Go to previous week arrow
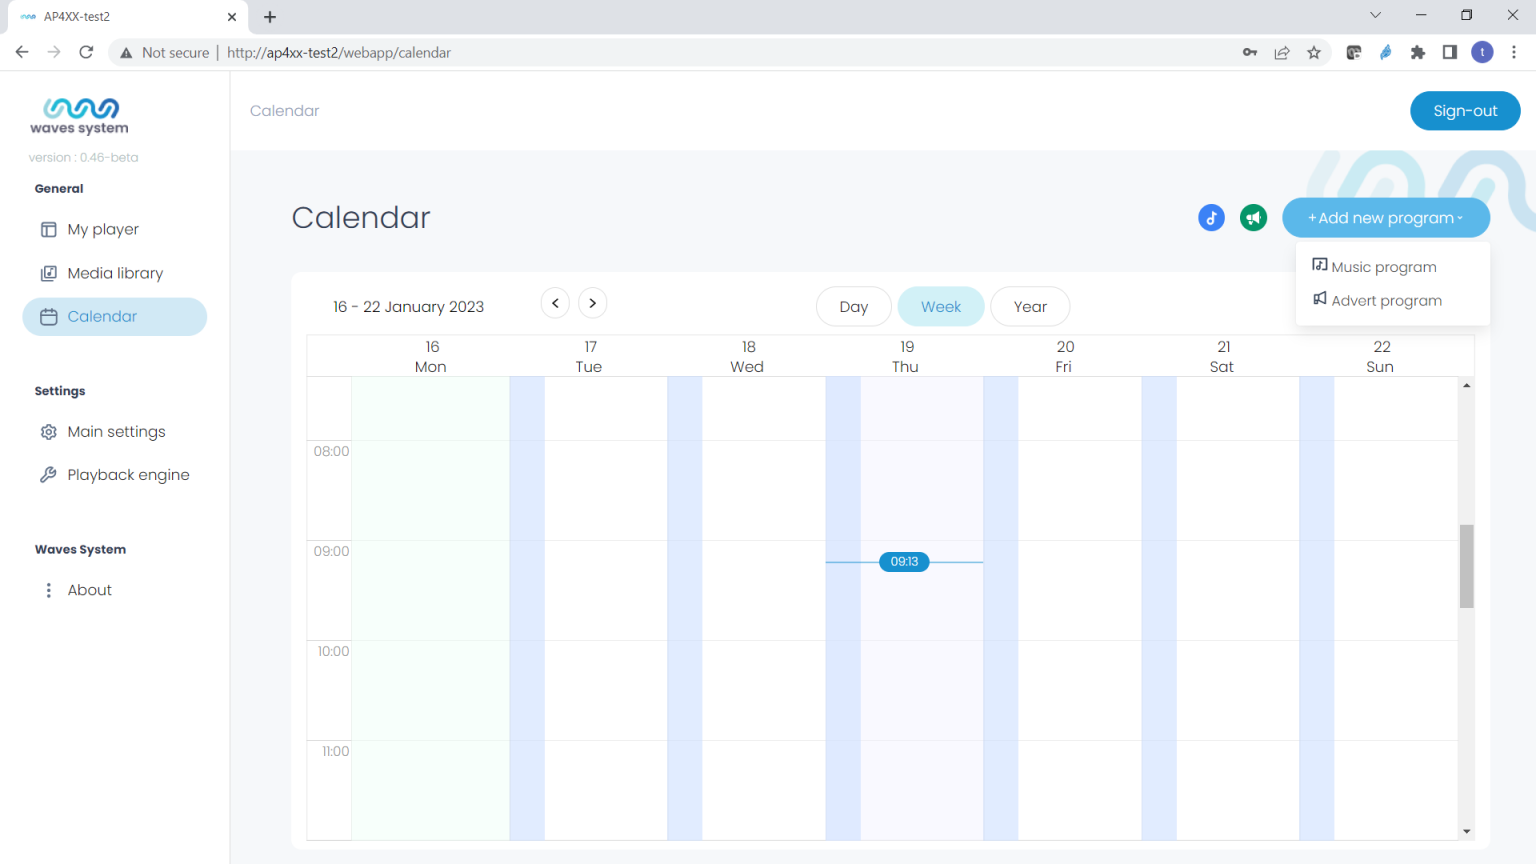This screenshot has height=864, width=1536. 555,303
